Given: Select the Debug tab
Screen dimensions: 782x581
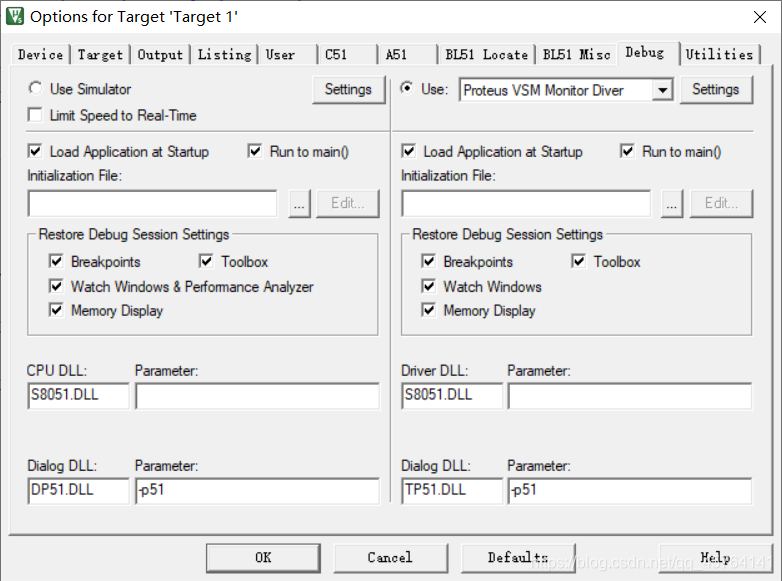Looking at the screenshot, I should tap(648, 53).
